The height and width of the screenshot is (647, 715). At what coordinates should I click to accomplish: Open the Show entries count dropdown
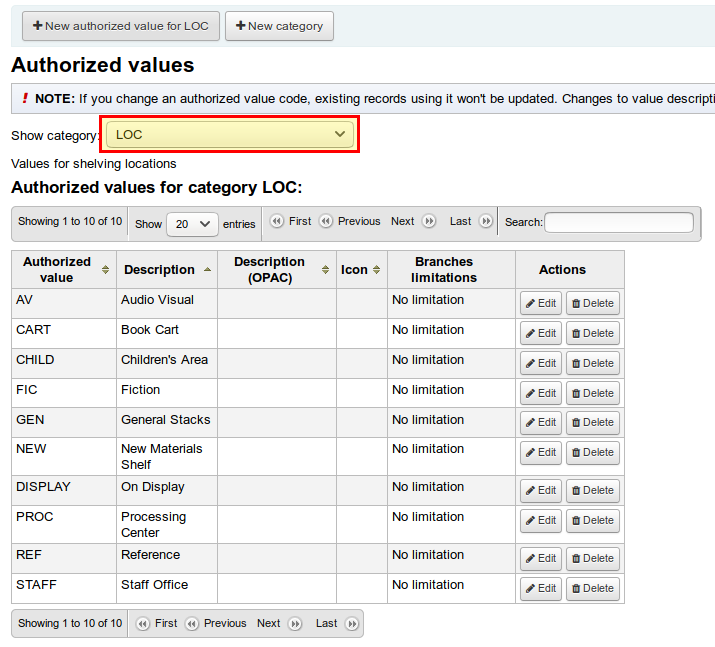pos(192,224)
